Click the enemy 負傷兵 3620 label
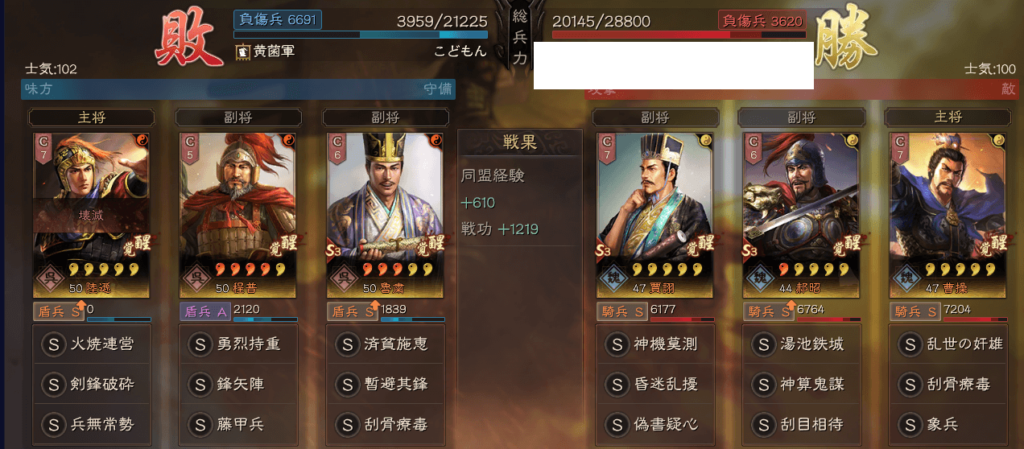Image resolution: width=1024 pixels, height=449 pixels. (x=761, y=20)
